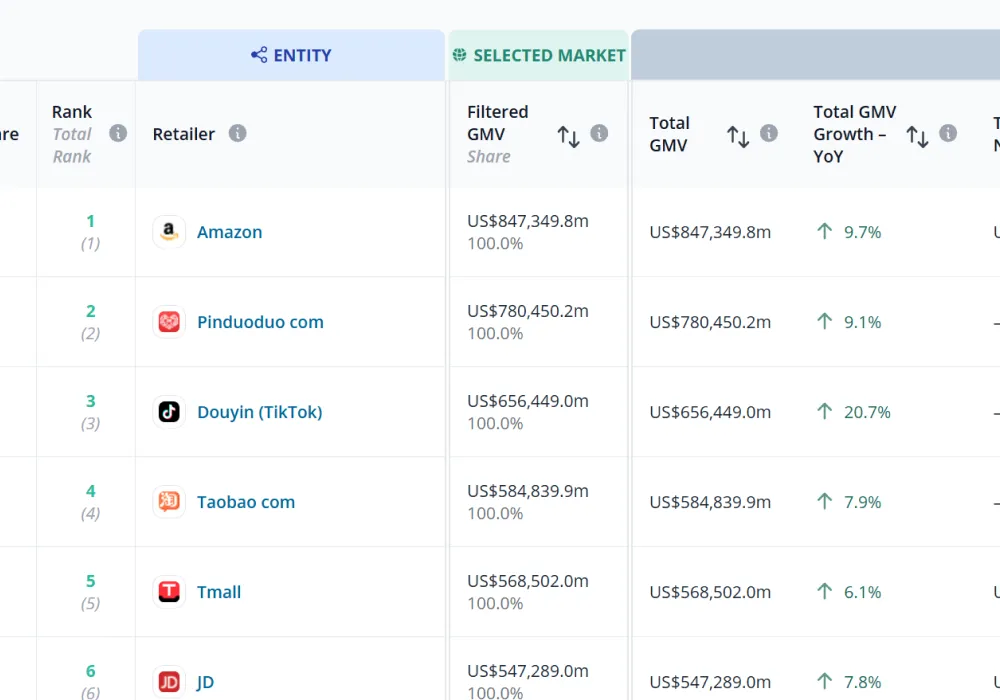Click the Filtered GMV info icon

(x=599, y=133)
